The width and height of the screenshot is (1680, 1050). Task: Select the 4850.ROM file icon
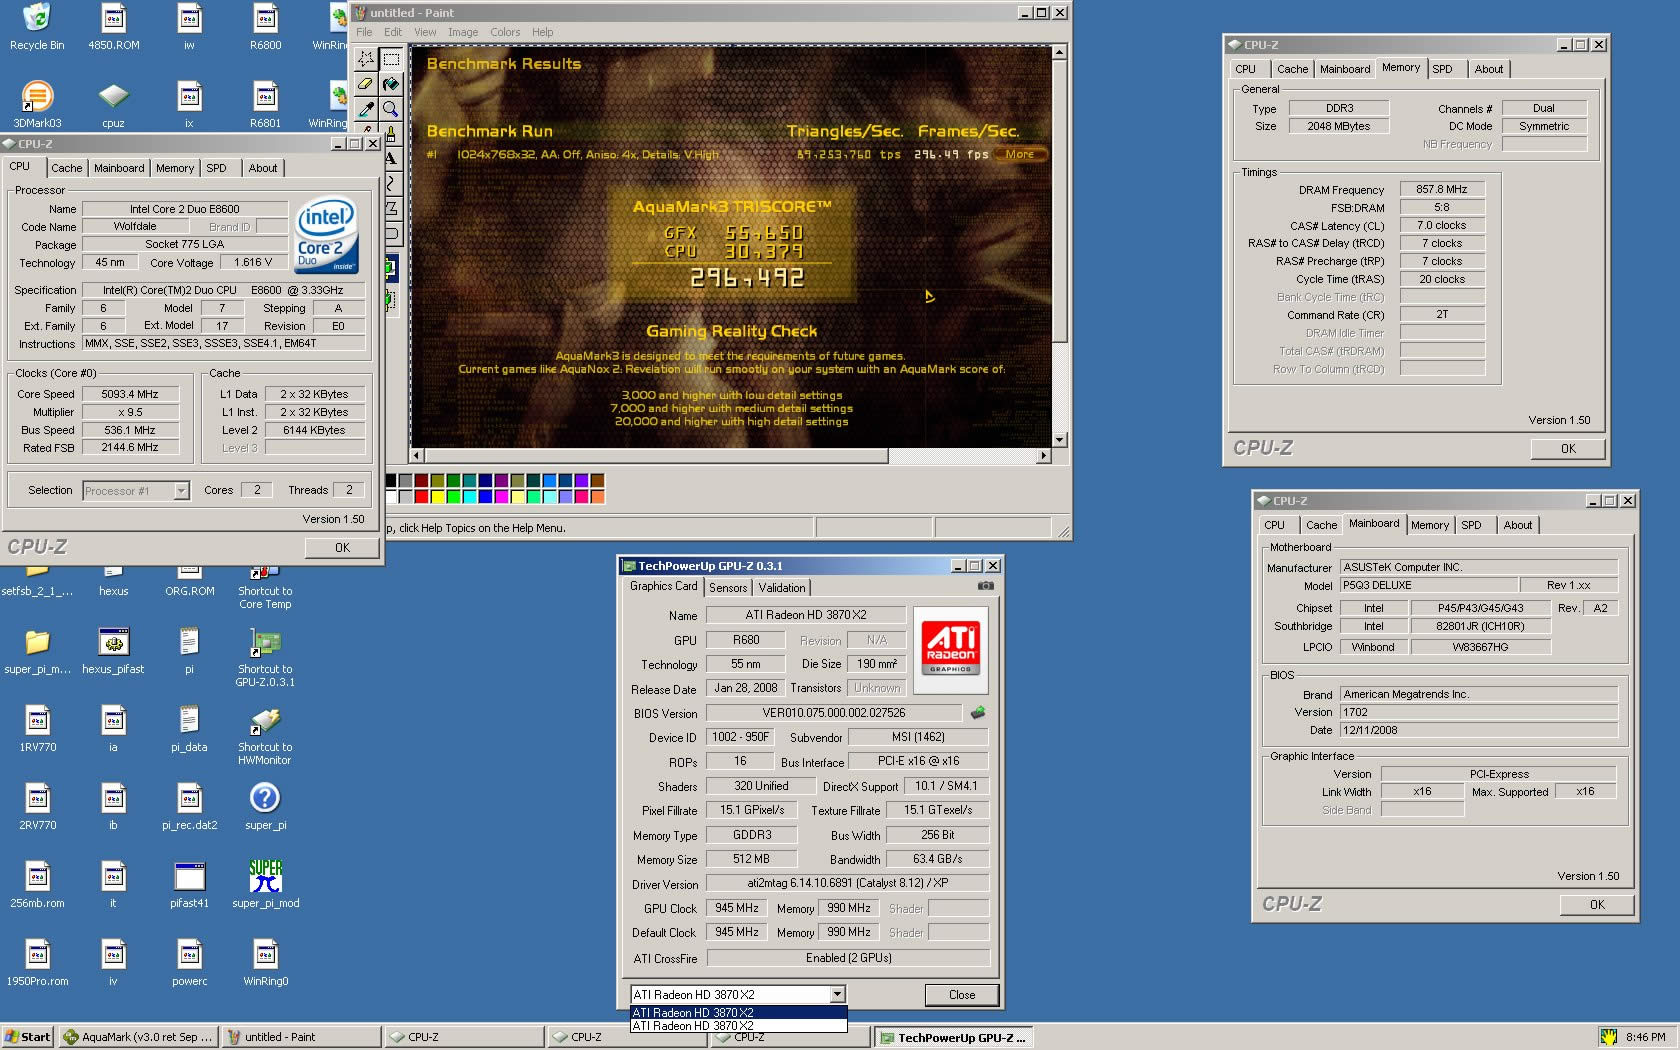(x=113, y=27)
